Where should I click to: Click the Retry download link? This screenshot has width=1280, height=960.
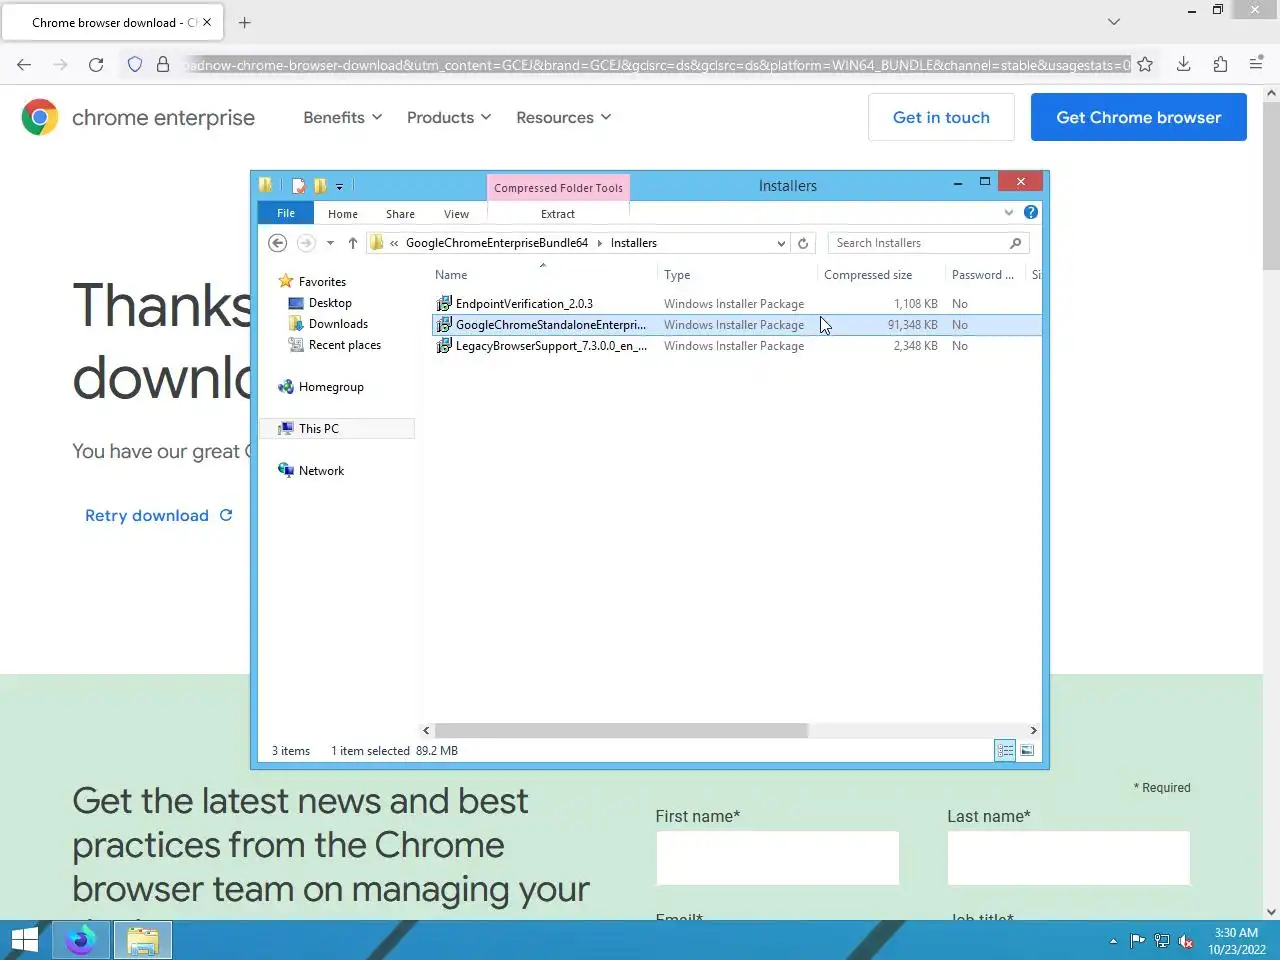(x=158, y=515)
